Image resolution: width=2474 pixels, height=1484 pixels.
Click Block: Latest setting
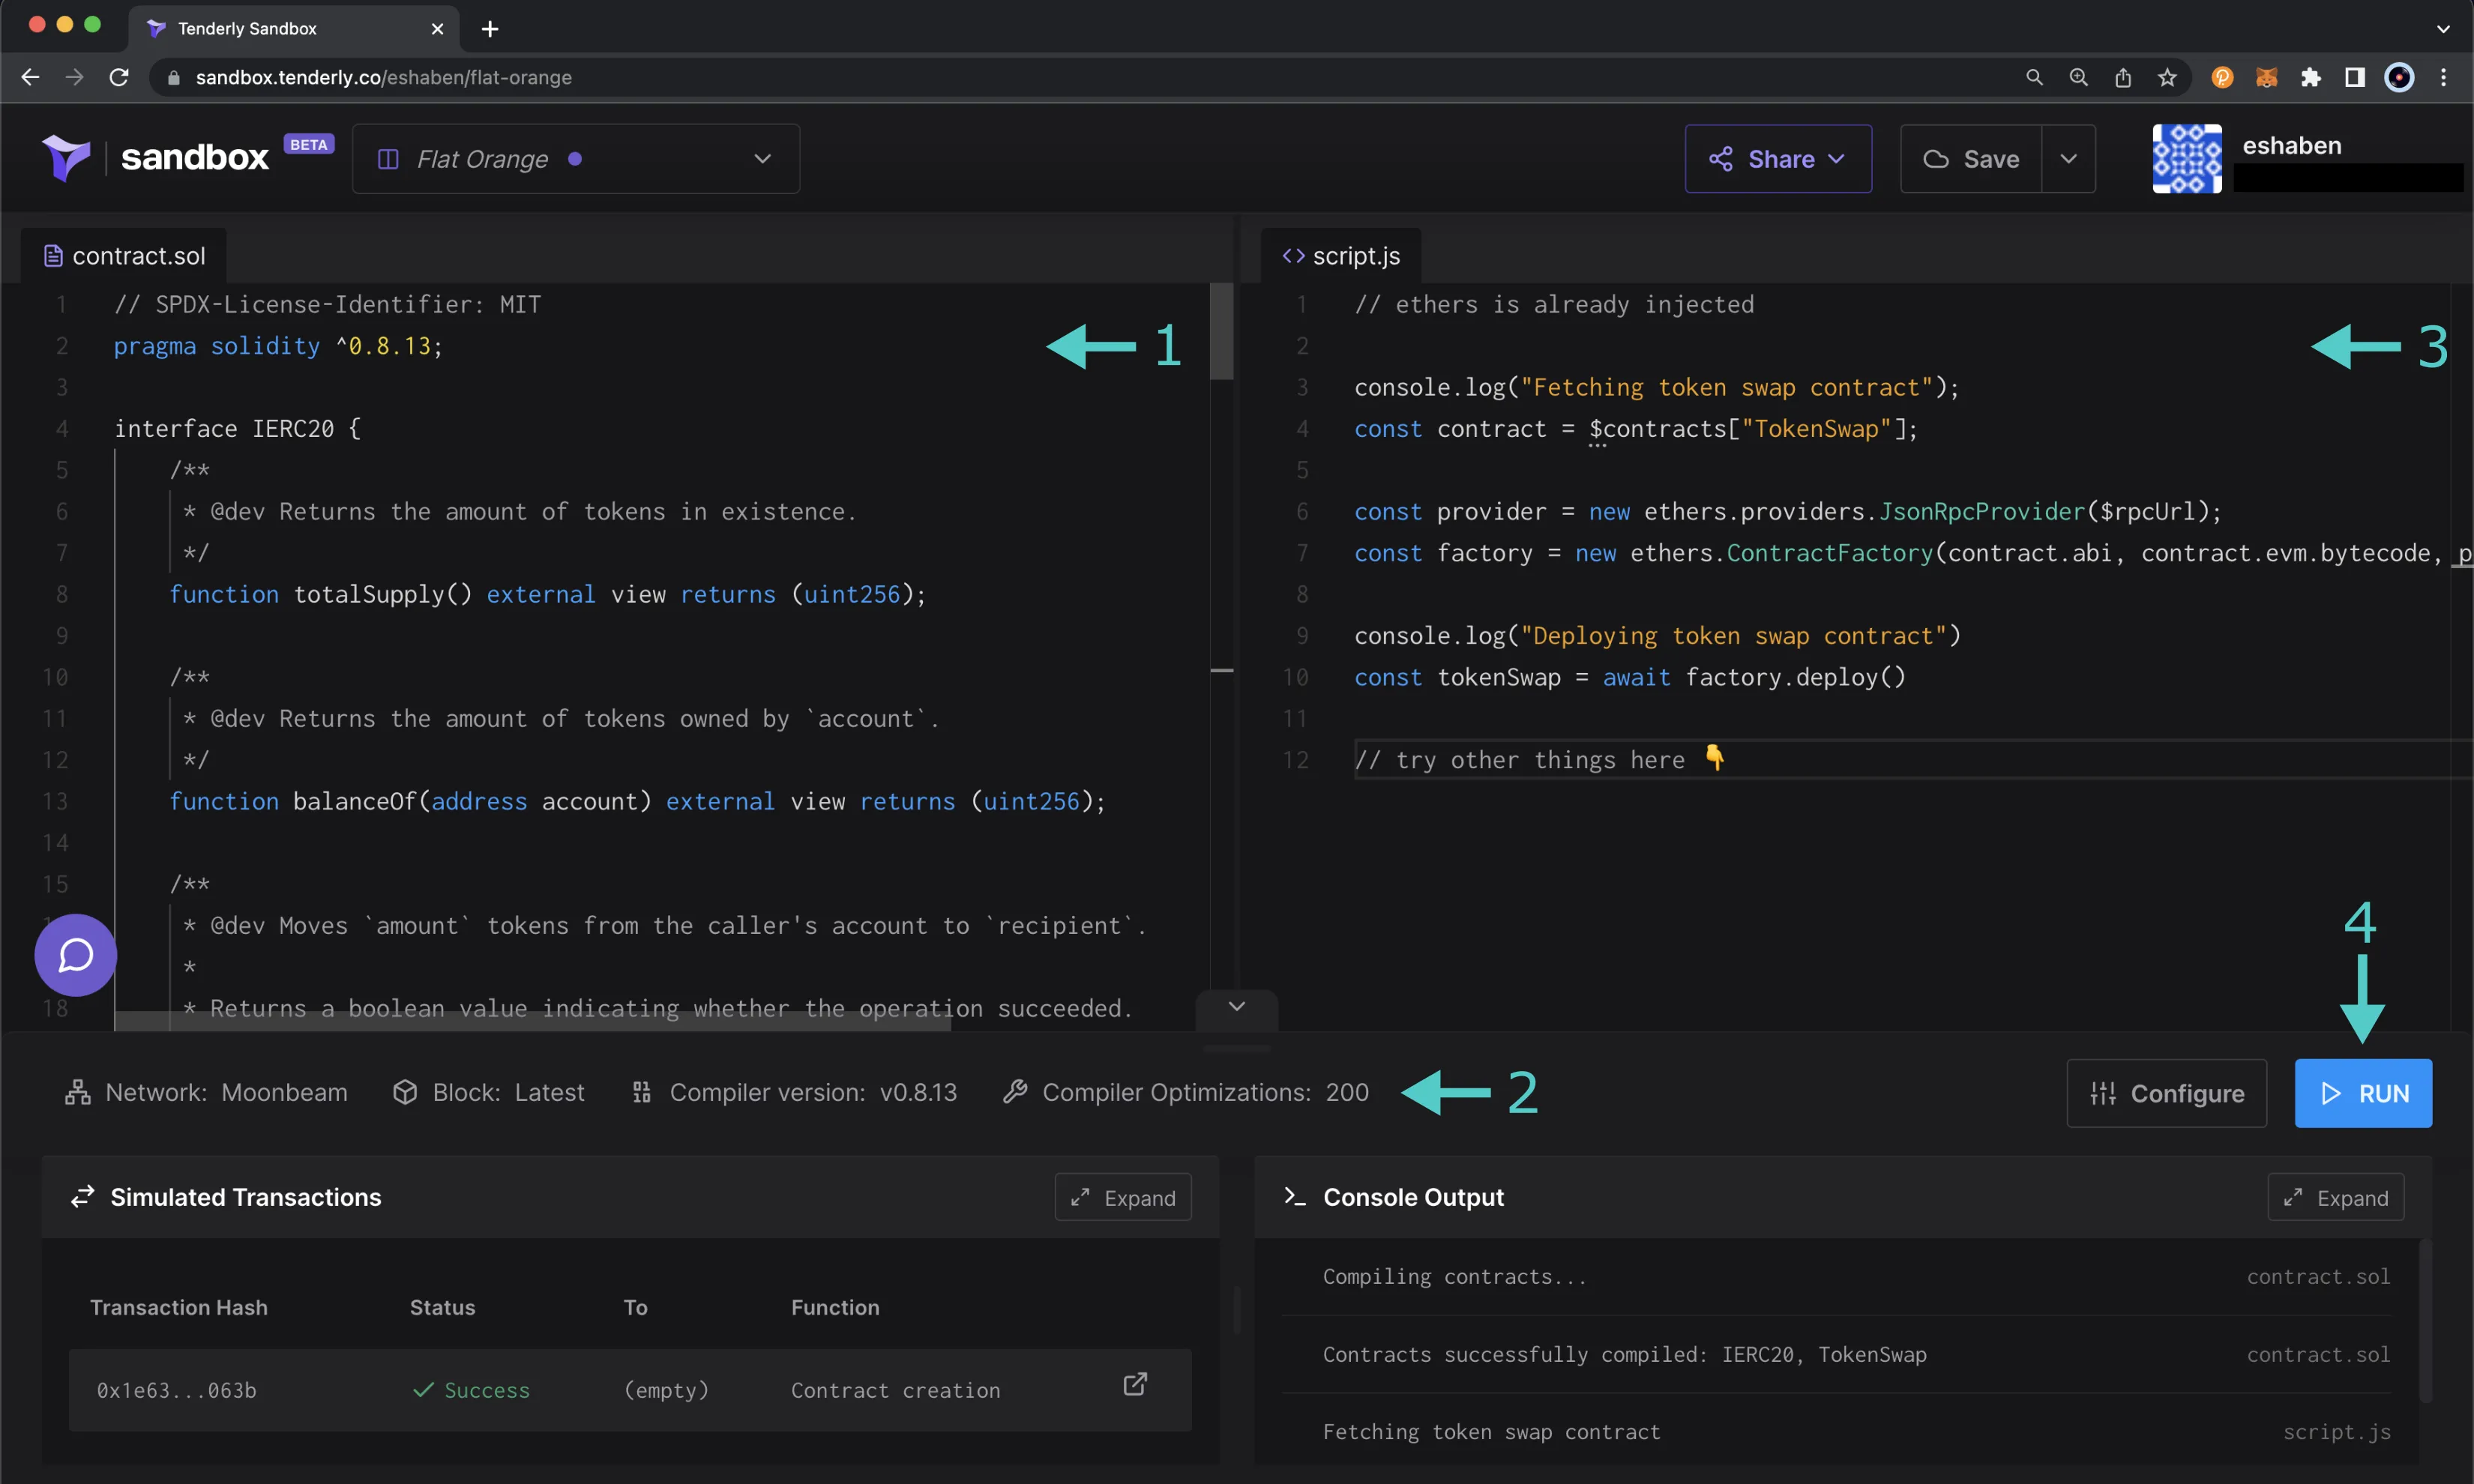pos(489,1092)
